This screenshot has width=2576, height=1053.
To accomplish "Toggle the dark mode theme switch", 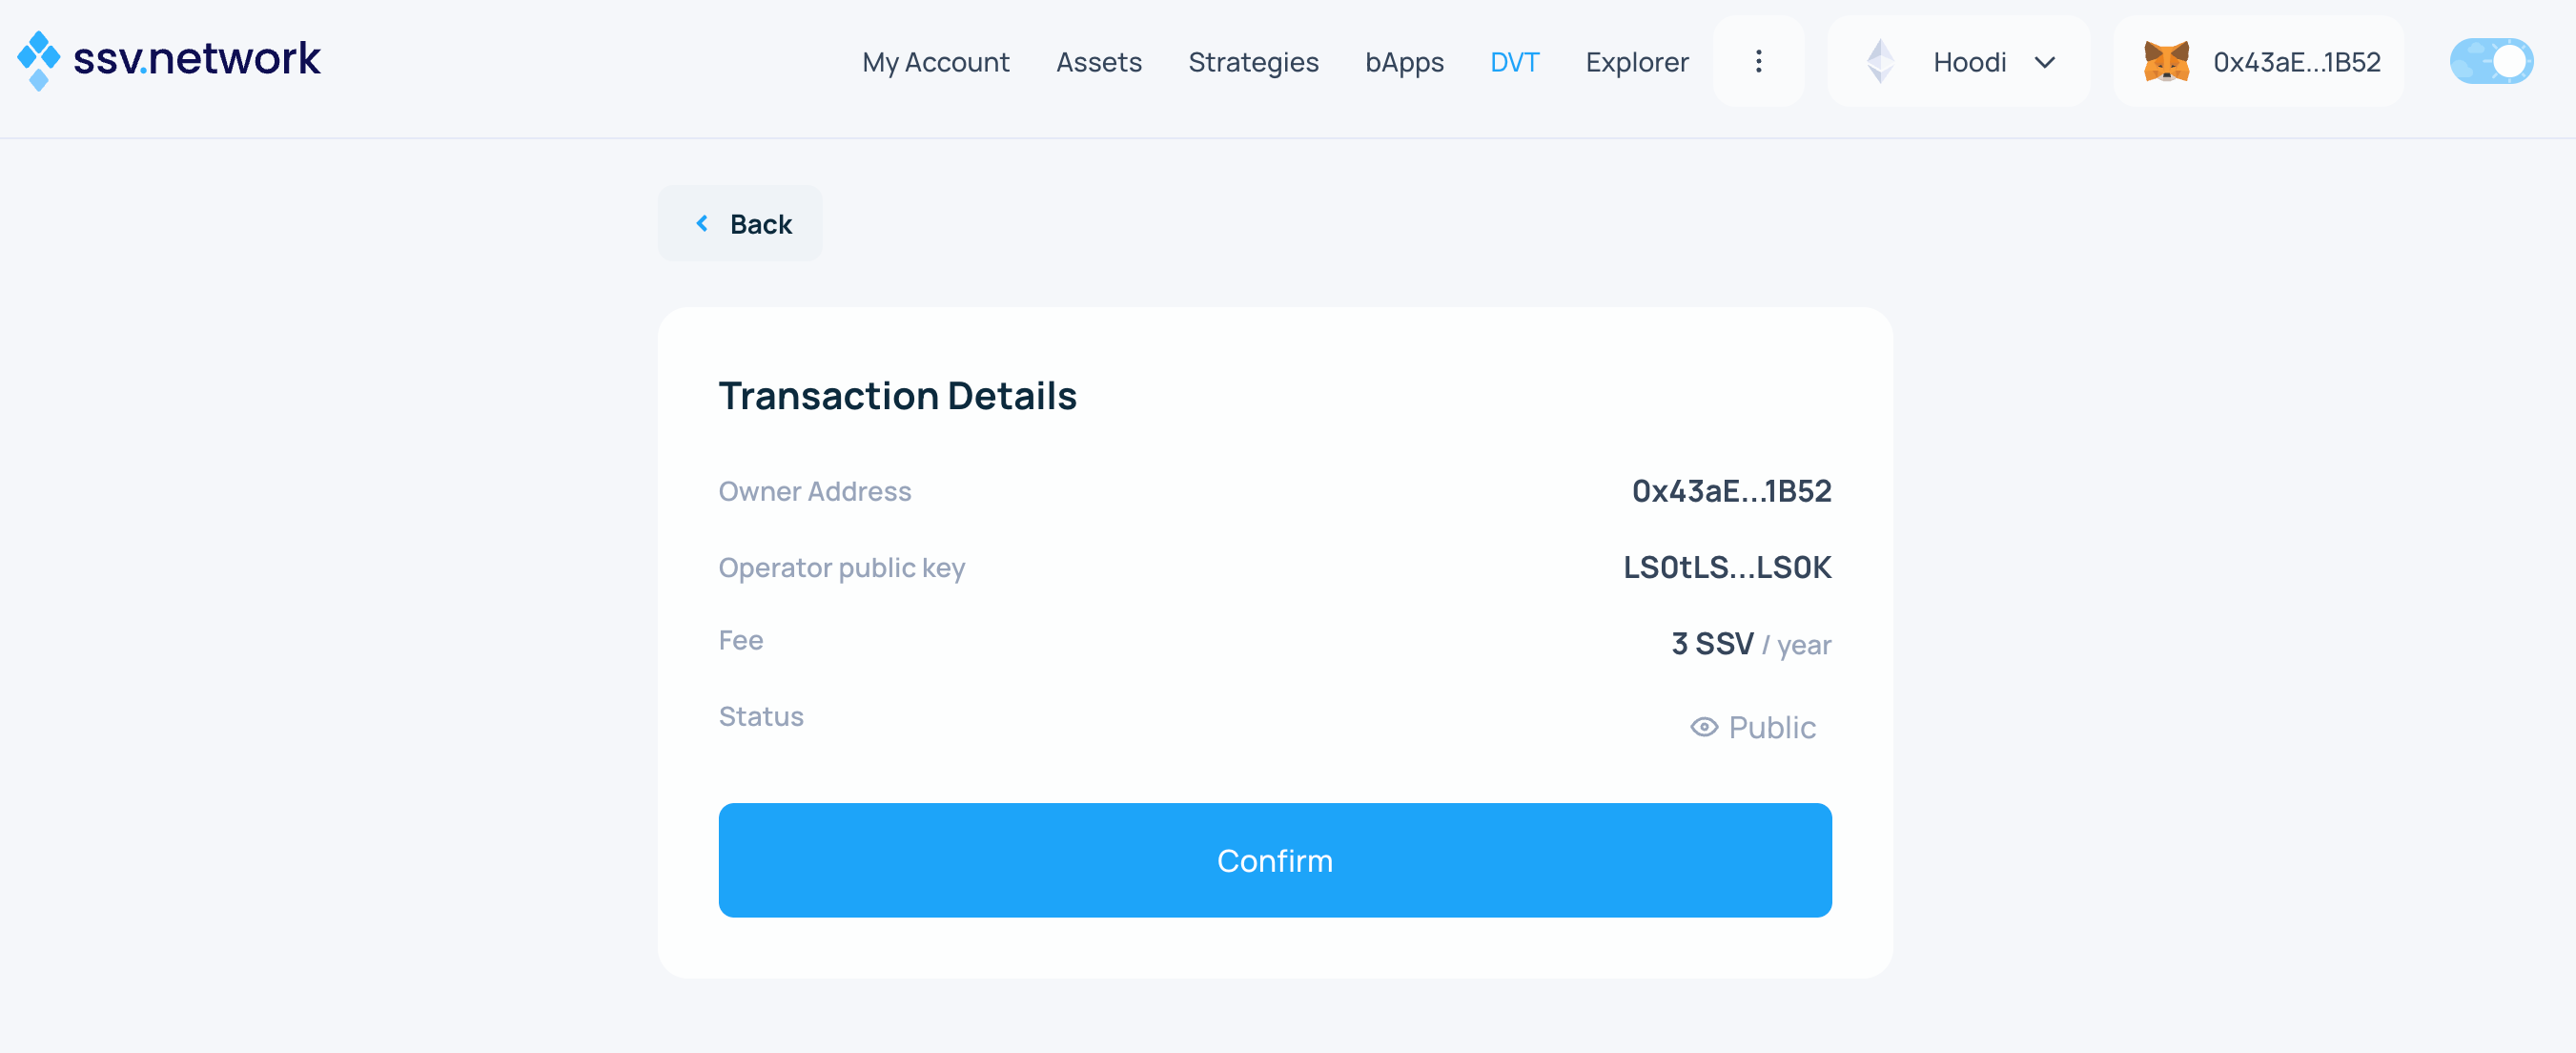I will click(x=2490, y=62).
